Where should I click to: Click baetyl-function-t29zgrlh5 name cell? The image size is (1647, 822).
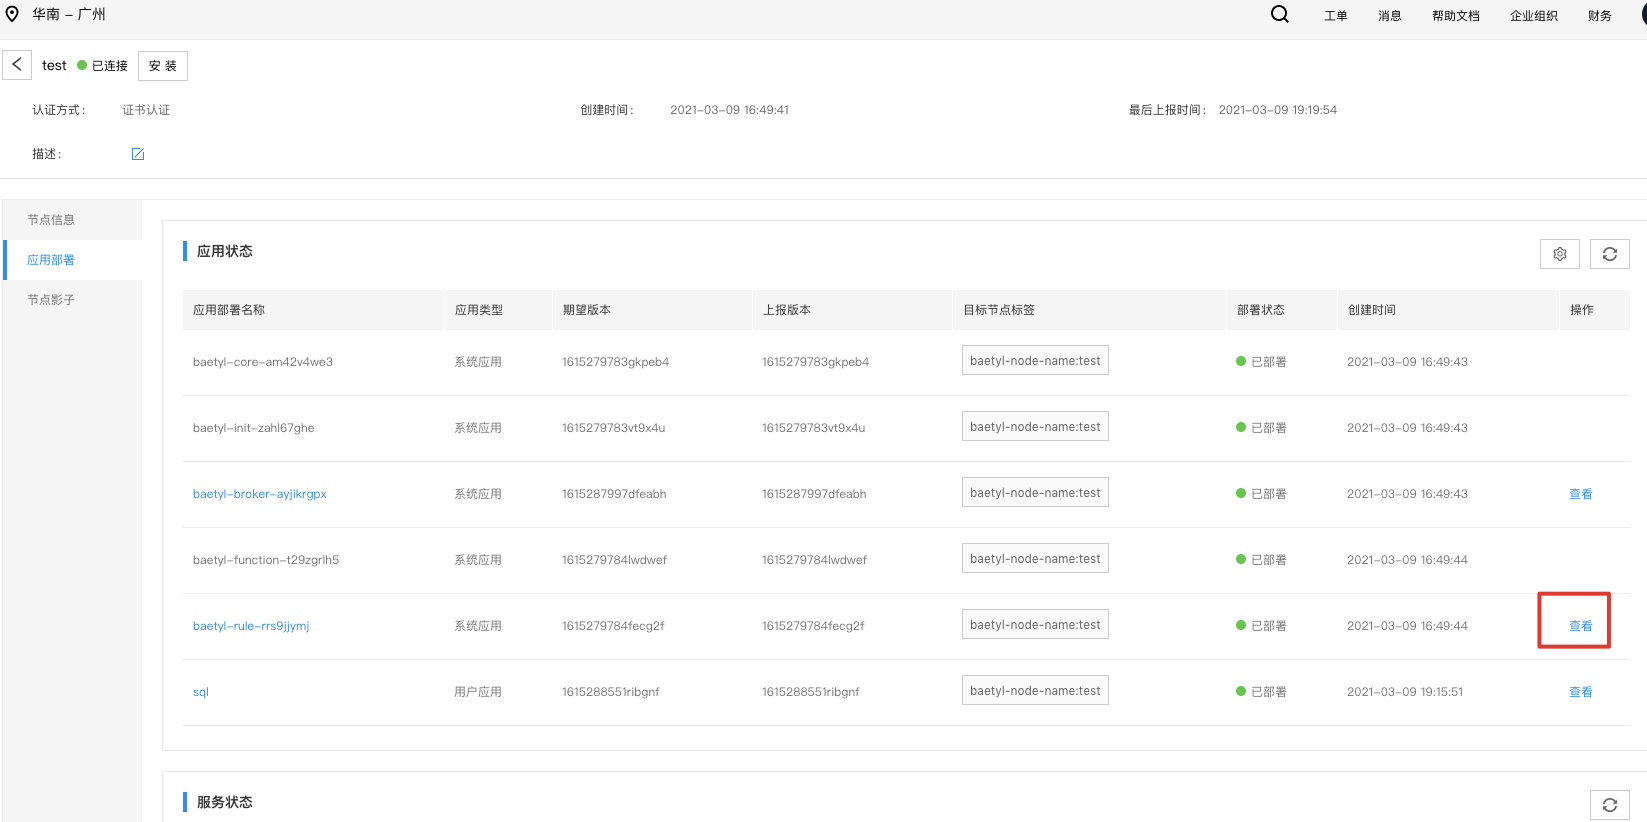[266, 560]
